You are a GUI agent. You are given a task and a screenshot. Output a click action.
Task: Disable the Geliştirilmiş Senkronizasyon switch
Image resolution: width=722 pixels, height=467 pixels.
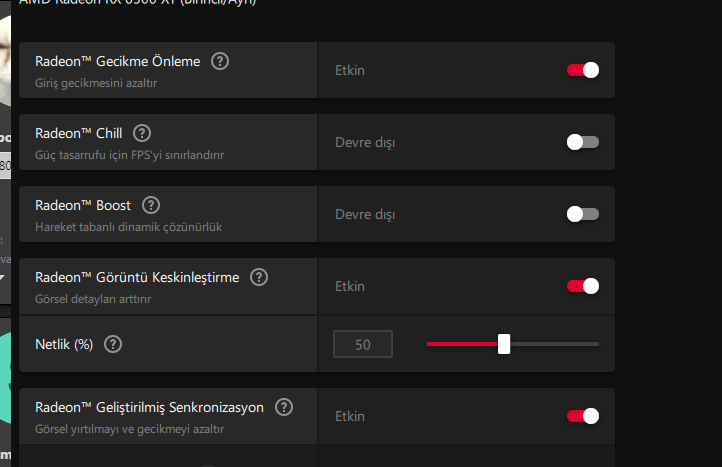click(x=583, y=416)
